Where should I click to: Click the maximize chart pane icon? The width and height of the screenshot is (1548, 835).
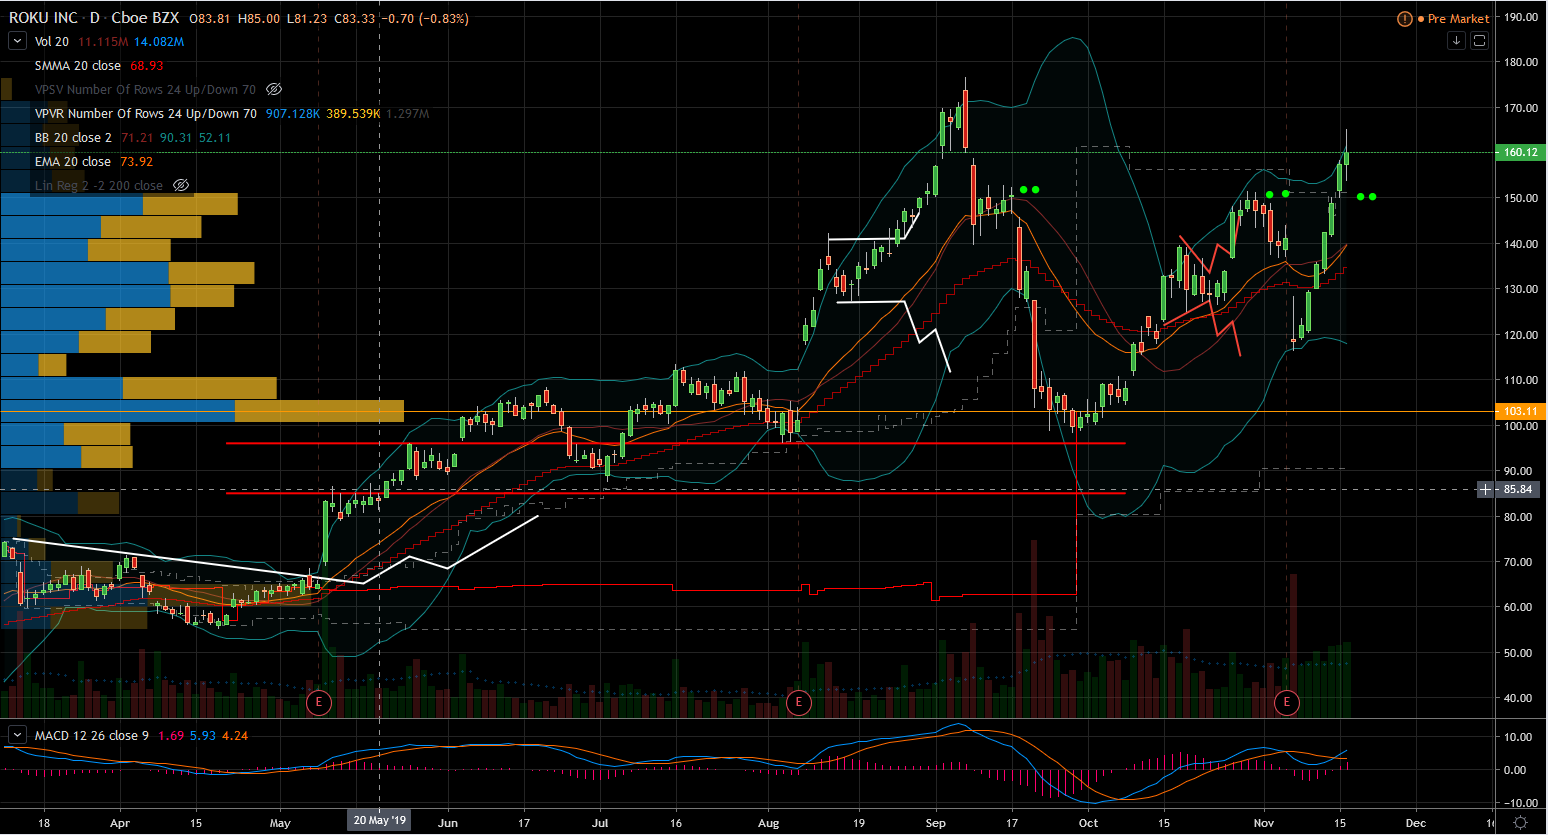[1479, 41]
